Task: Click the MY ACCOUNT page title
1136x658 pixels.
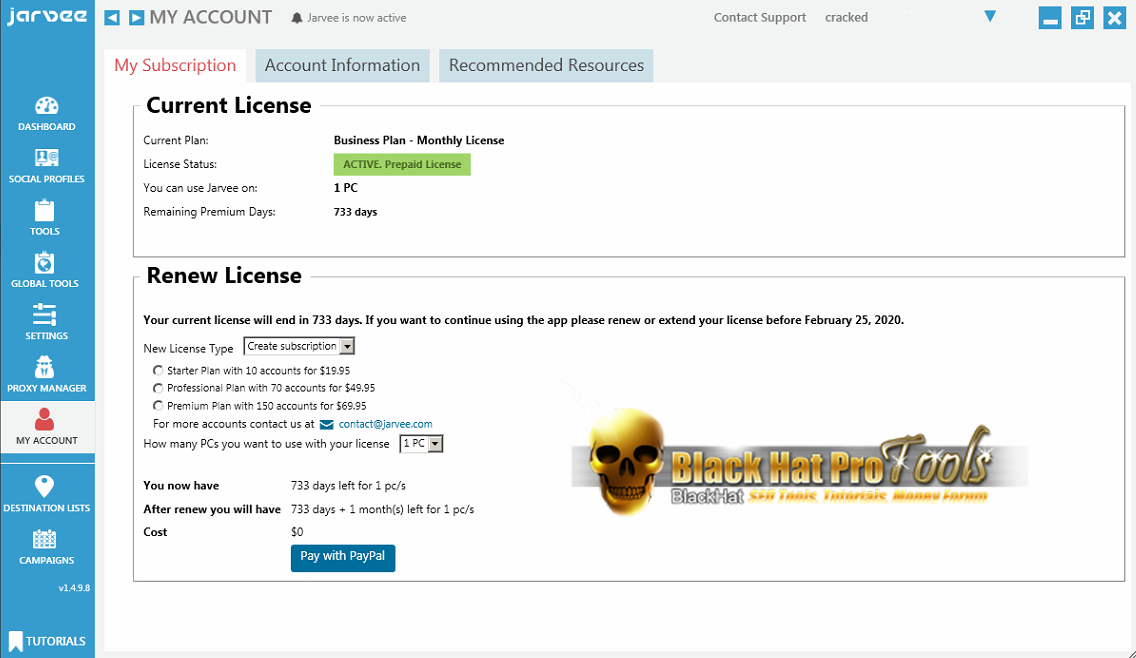Action: [x=211, y=17]
